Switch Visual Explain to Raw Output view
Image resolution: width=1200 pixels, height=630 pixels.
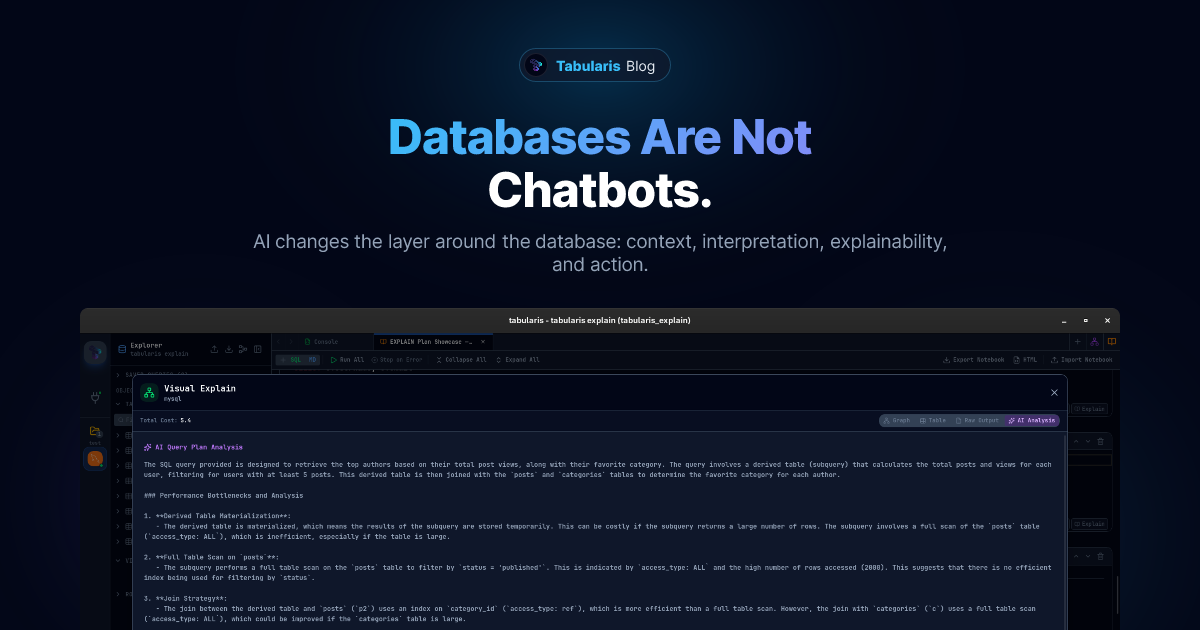(x=977, y=420)
